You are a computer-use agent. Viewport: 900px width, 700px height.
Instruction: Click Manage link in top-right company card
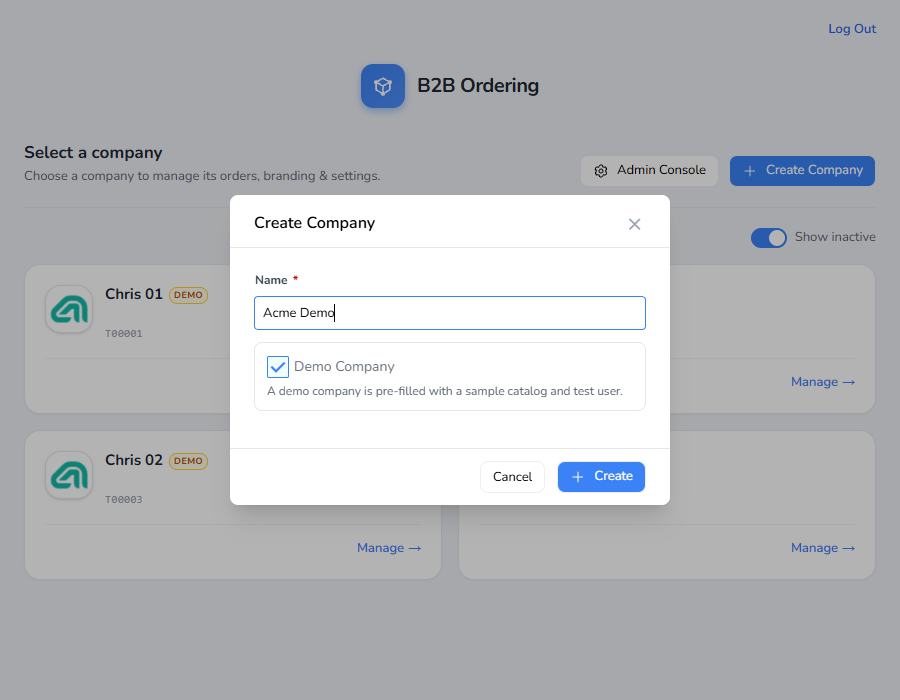coord(823,382)
